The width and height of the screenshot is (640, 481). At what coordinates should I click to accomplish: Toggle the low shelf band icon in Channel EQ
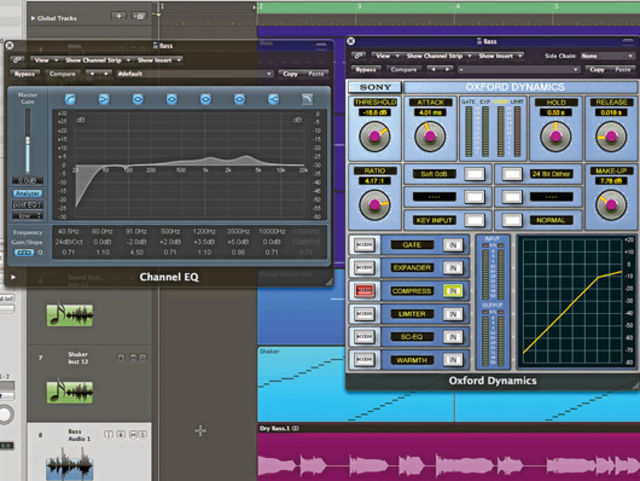tap(104, 99)
